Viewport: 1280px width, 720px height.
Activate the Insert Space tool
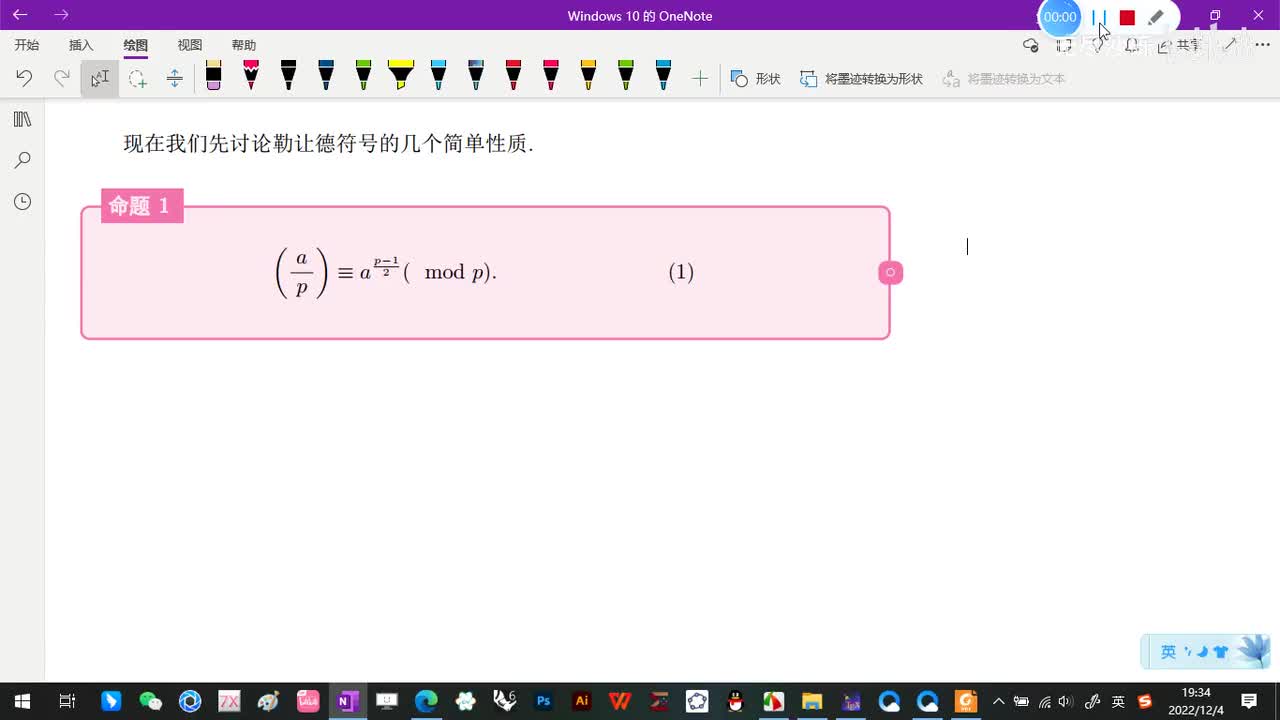pyautogui.click(x=174, y=78)
